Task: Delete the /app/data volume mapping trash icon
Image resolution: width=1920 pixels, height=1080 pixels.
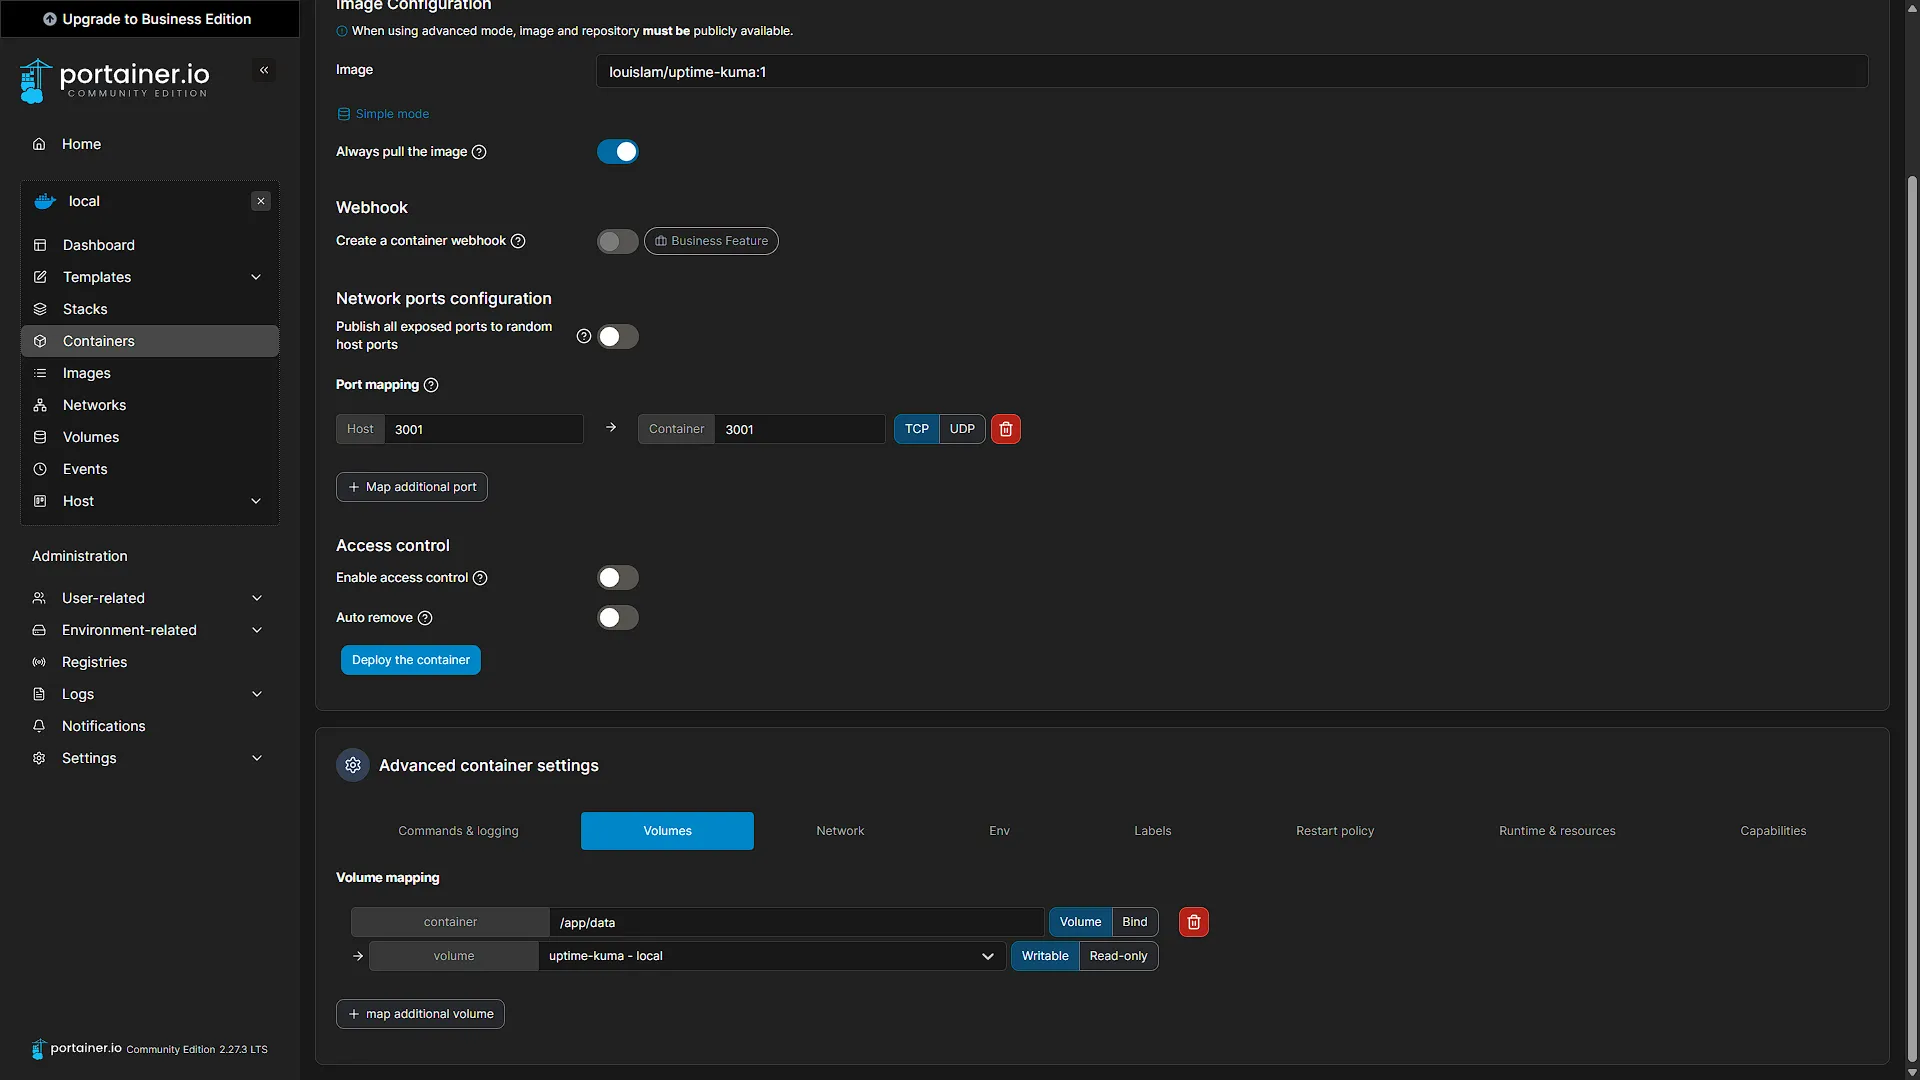Action: point(1194,922)
